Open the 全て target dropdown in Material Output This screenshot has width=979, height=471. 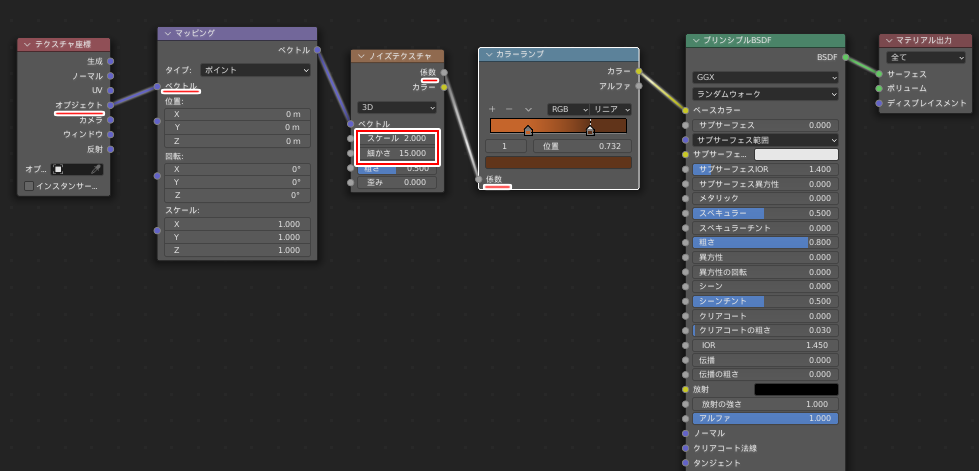(x=925, y=57)
